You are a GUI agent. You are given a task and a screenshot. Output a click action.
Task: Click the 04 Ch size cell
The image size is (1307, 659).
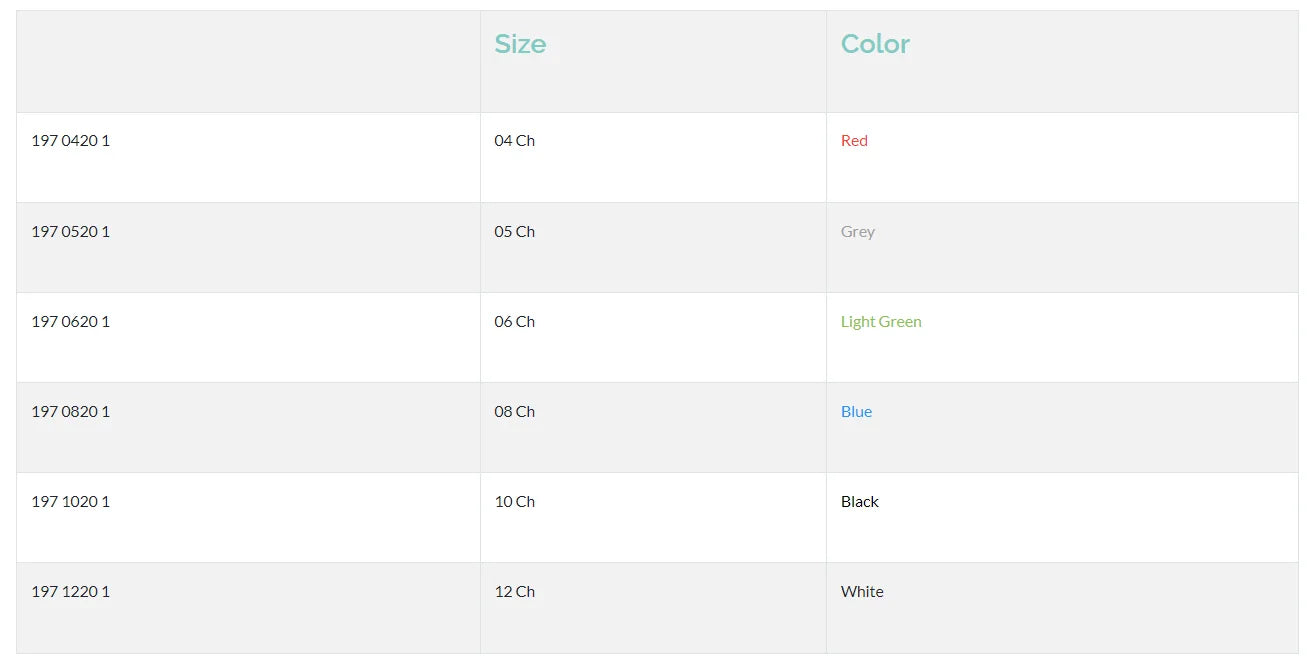click(514, 141)
